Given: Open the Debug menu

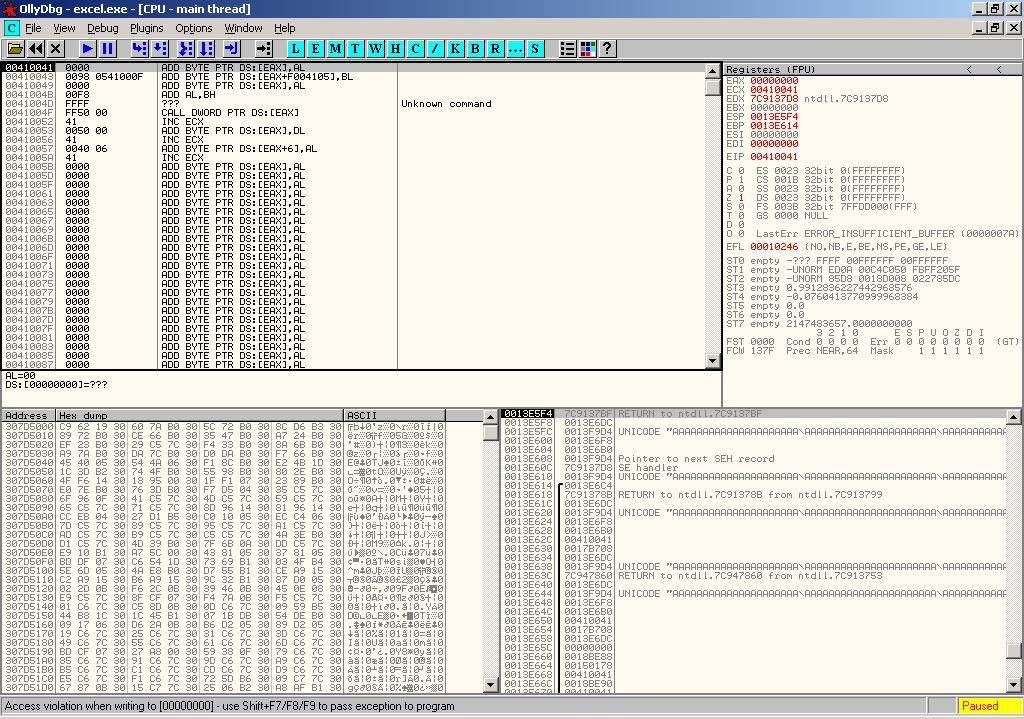Looking at the screenshot, I should coord(102,28).
